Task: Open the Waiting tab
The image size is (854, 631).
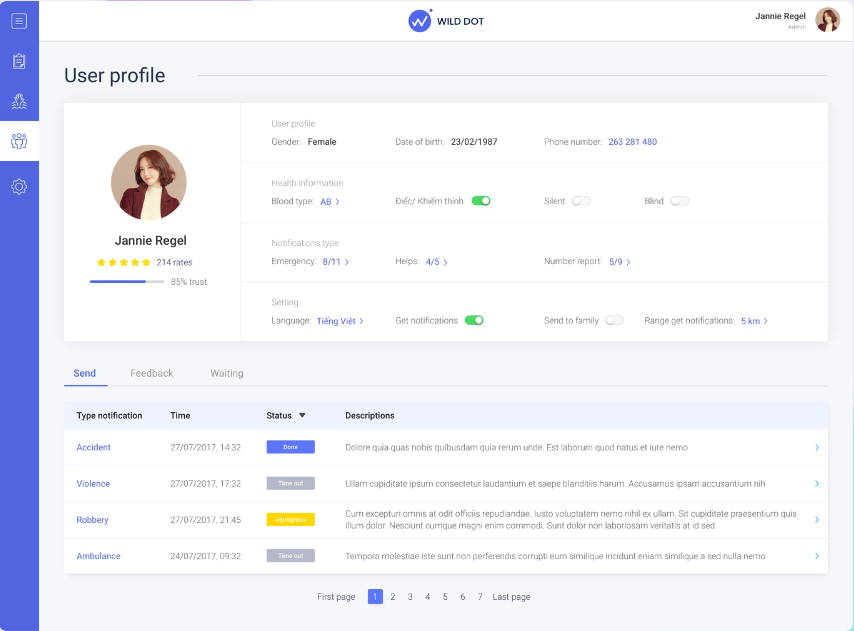Action: pyautogui.click(x=226, y=372)
